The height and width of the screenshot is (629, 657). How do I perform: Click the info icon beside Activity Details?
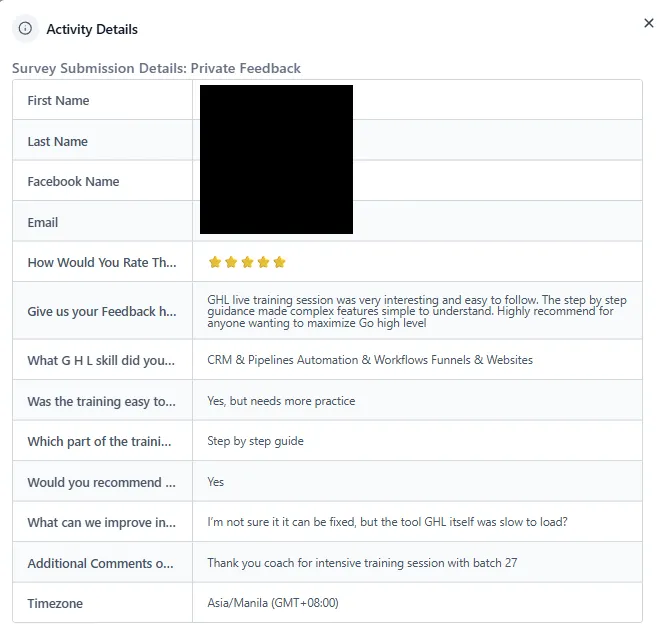click(25, 28)
